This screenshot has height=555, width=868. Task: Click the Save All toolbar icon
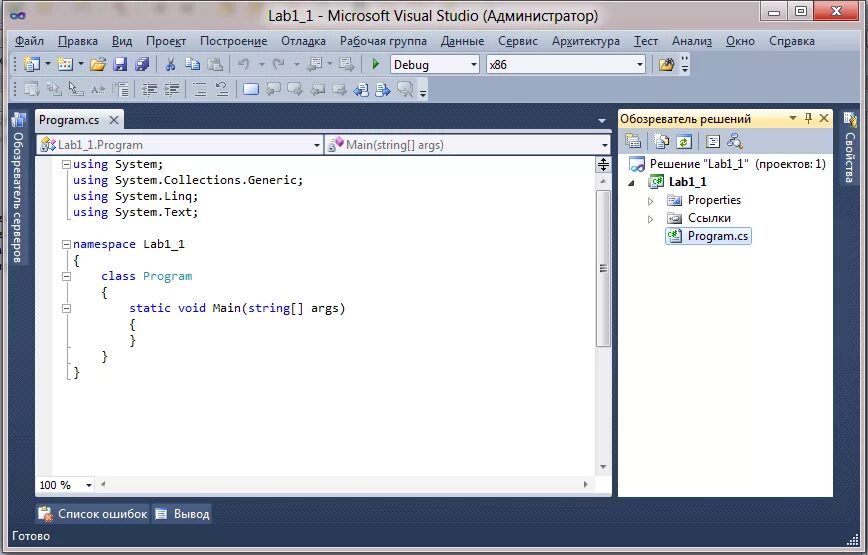(142, 64)
